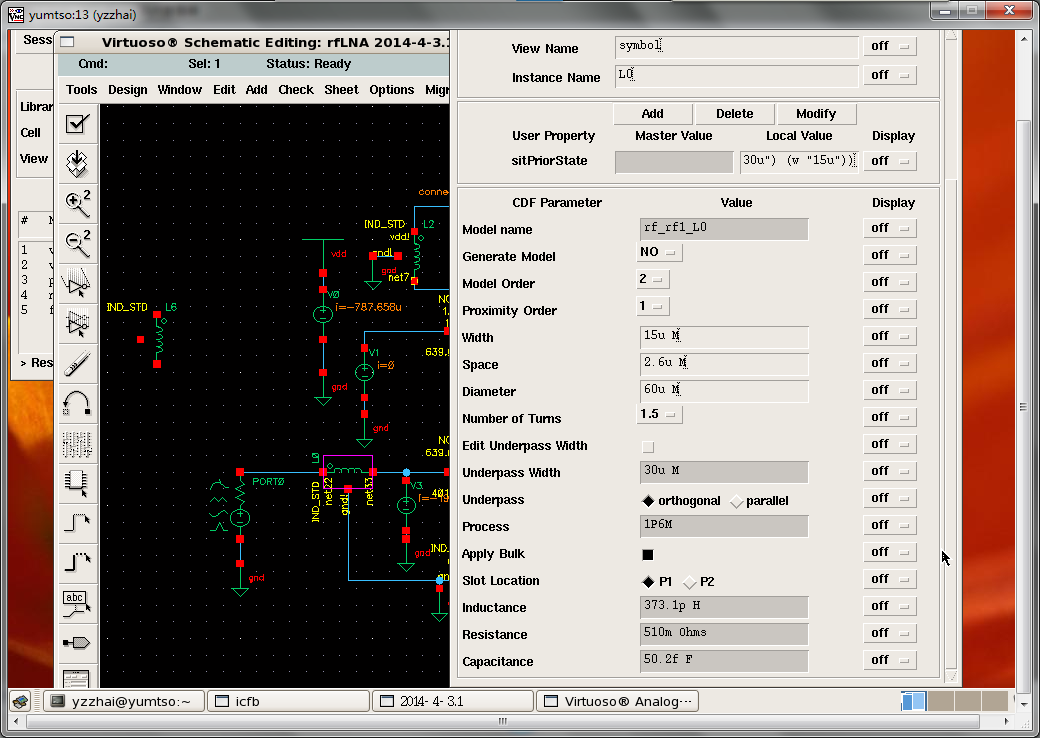Click the Check and Save icon
The image size is (1040, 738).
point(78,124)
